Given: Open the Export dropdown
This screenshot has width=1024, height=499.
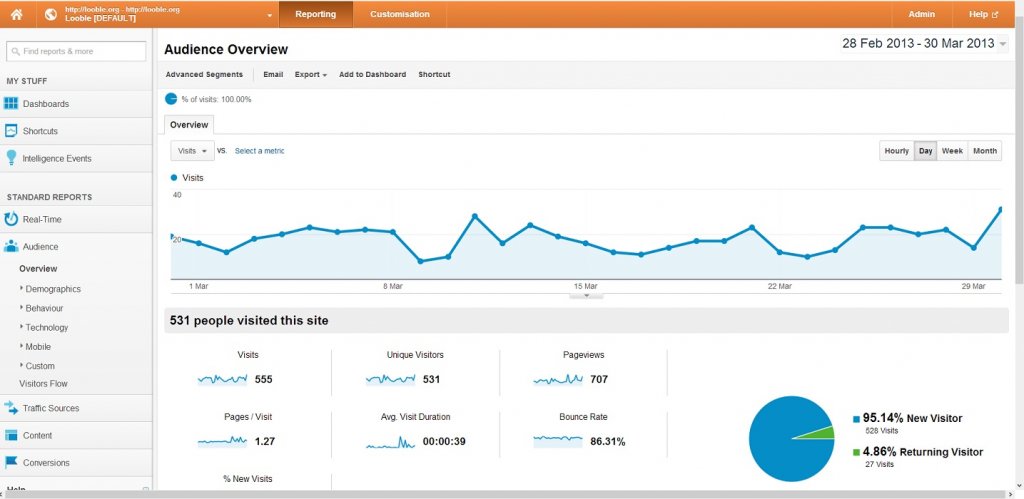Looking at the screenshot, I should (x=311, y=74).
